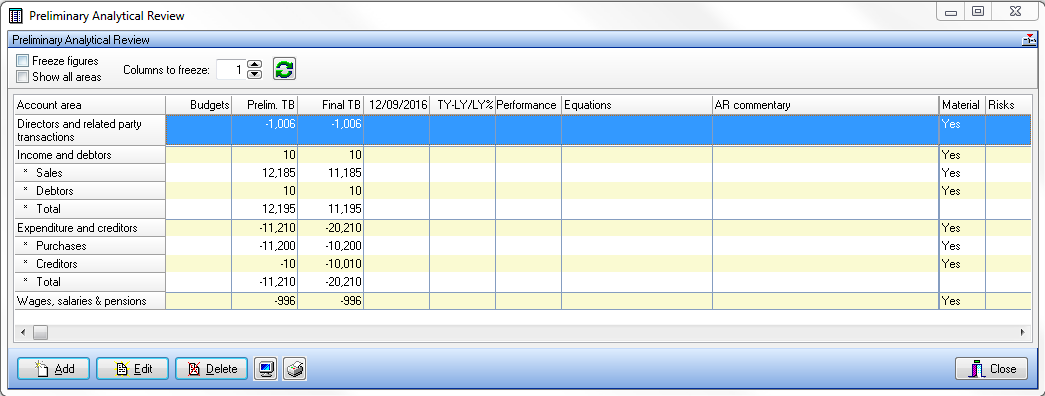The width and height of the screenshot is (1045, 396).
Task: Click the Delete button
Action: click(x=211, y=369)
